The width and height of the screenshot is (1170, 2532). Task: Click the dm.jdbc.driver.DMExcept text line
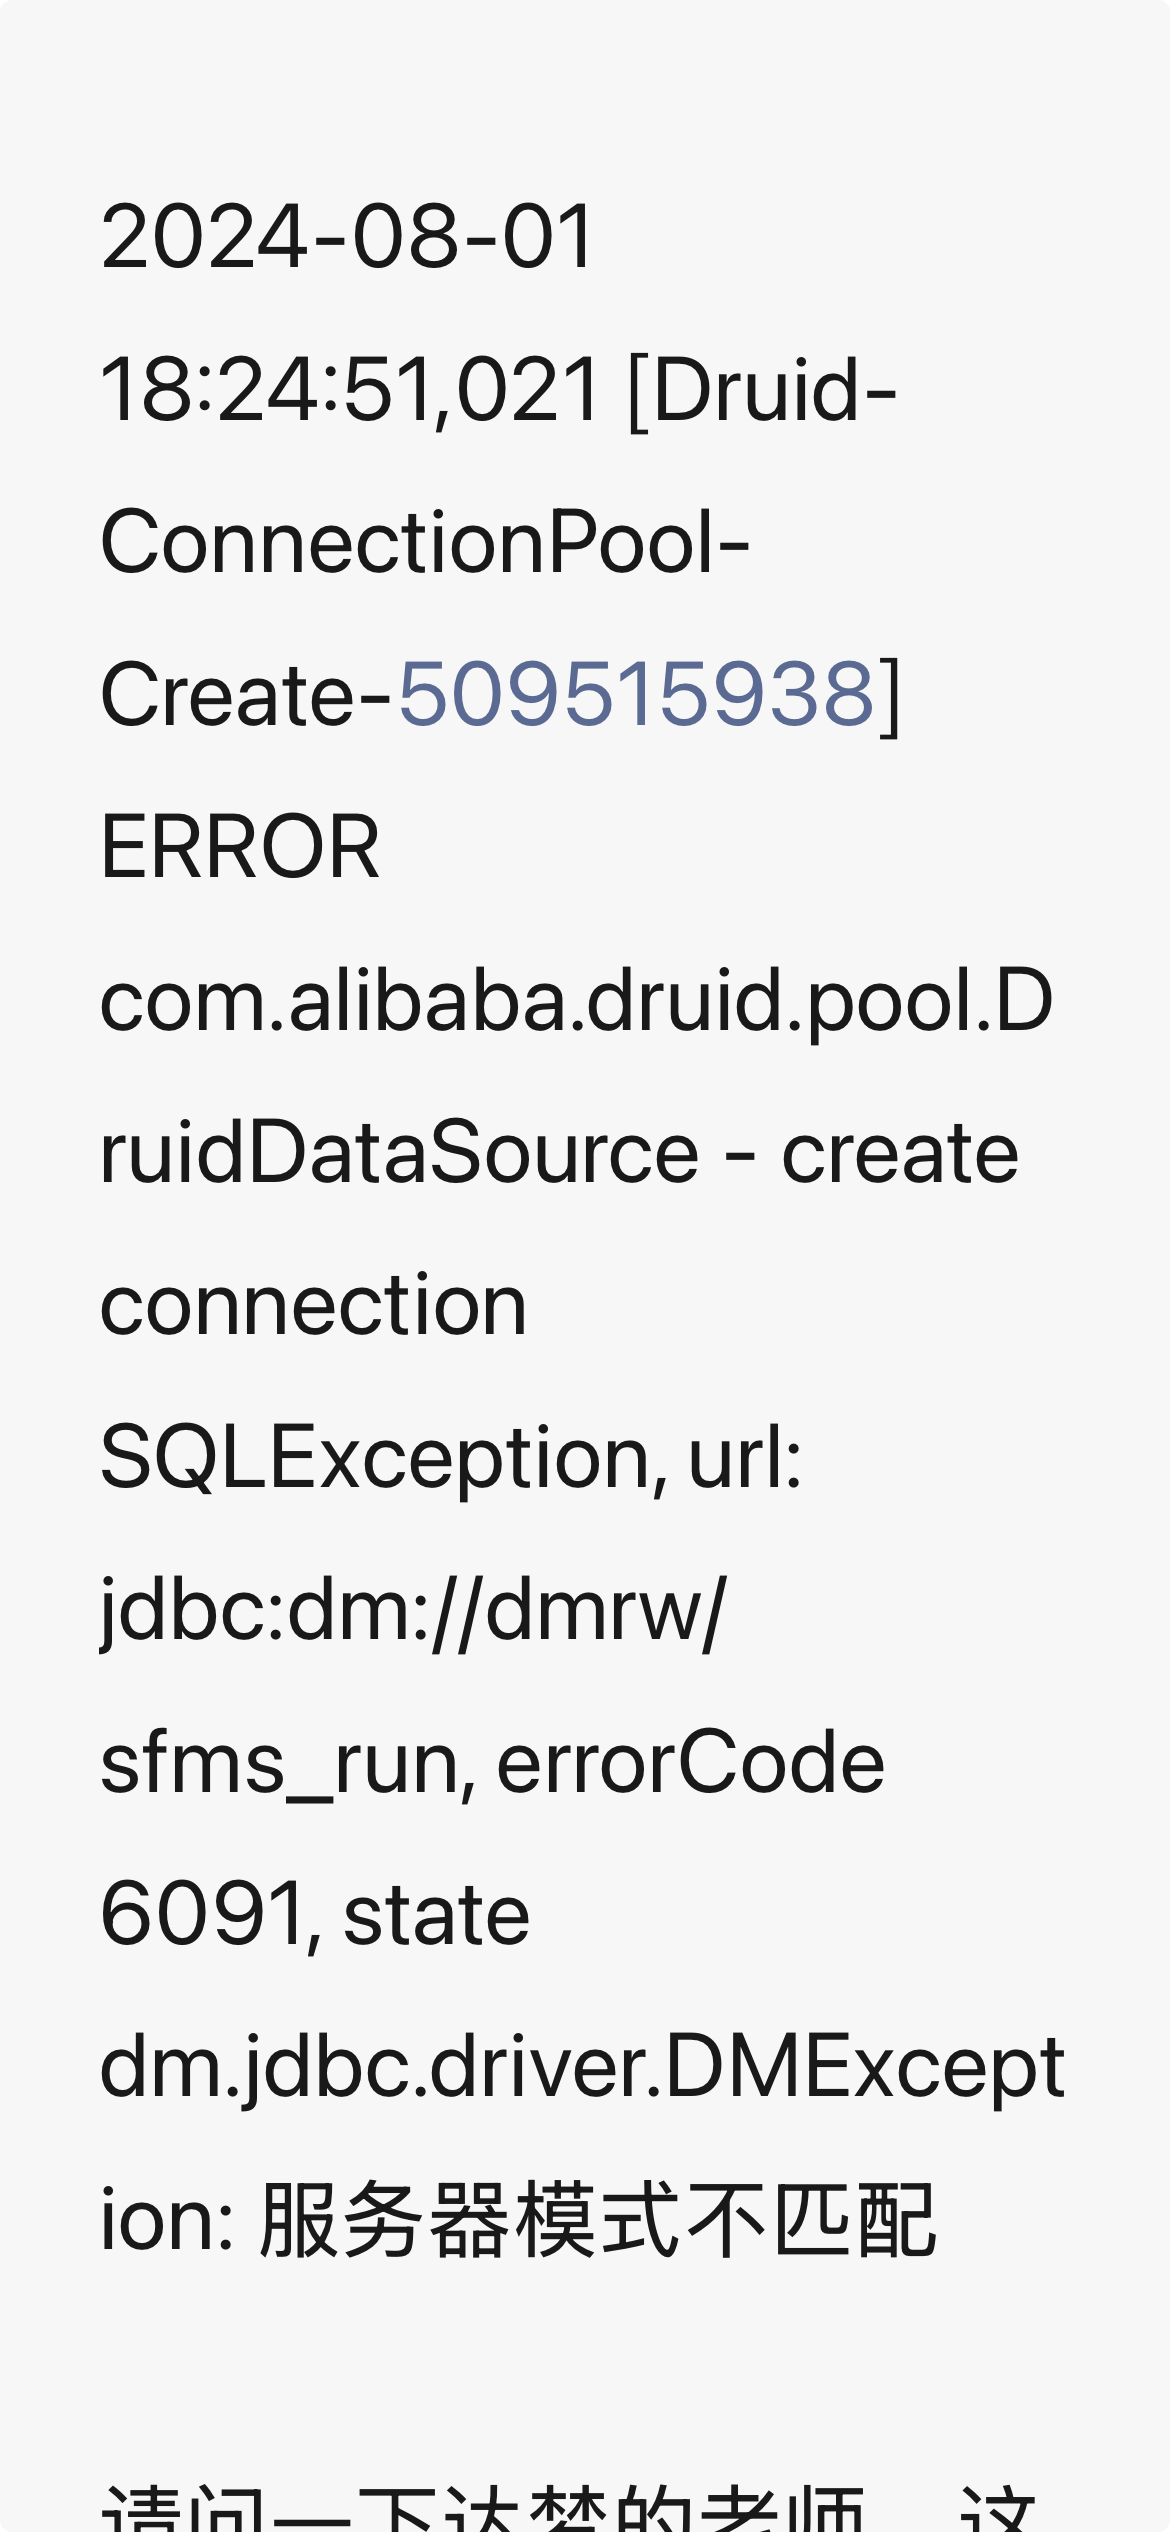point(582,2068)
